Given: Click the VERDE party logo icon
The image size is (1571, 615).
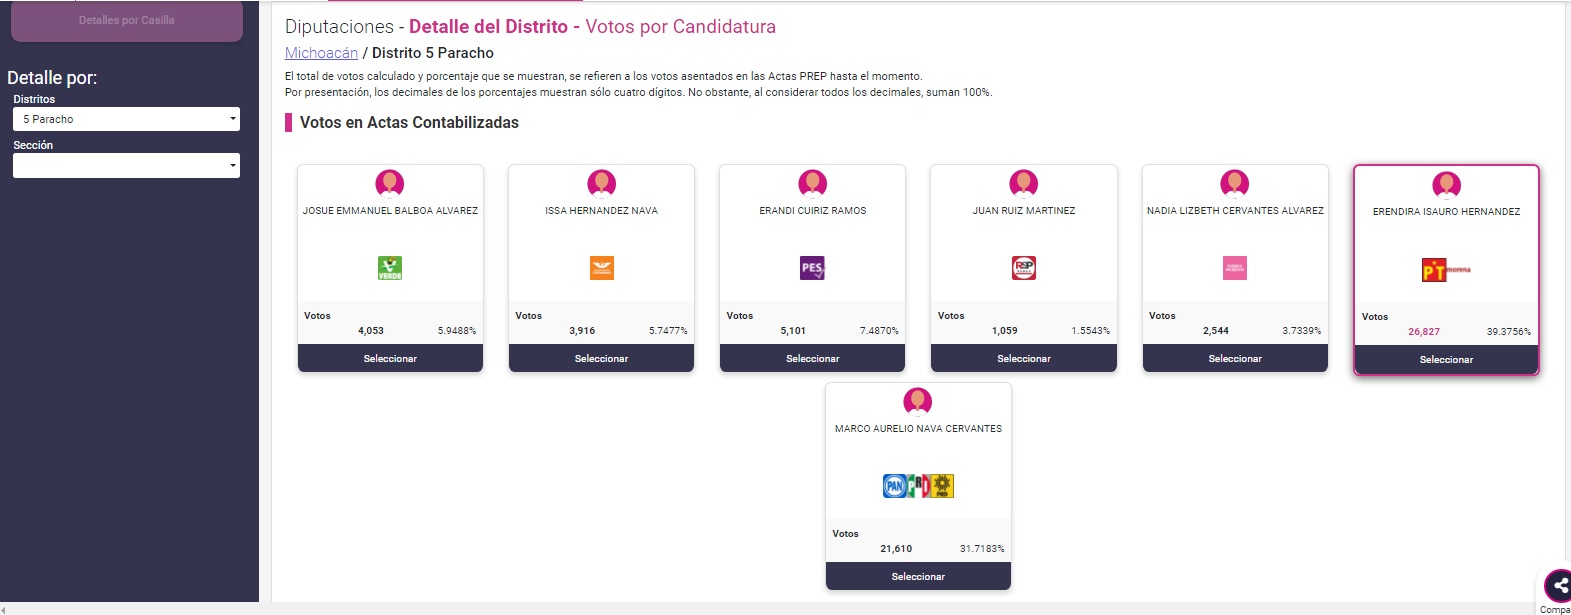Looking at the screenshot, I should [x=390, y=268].
